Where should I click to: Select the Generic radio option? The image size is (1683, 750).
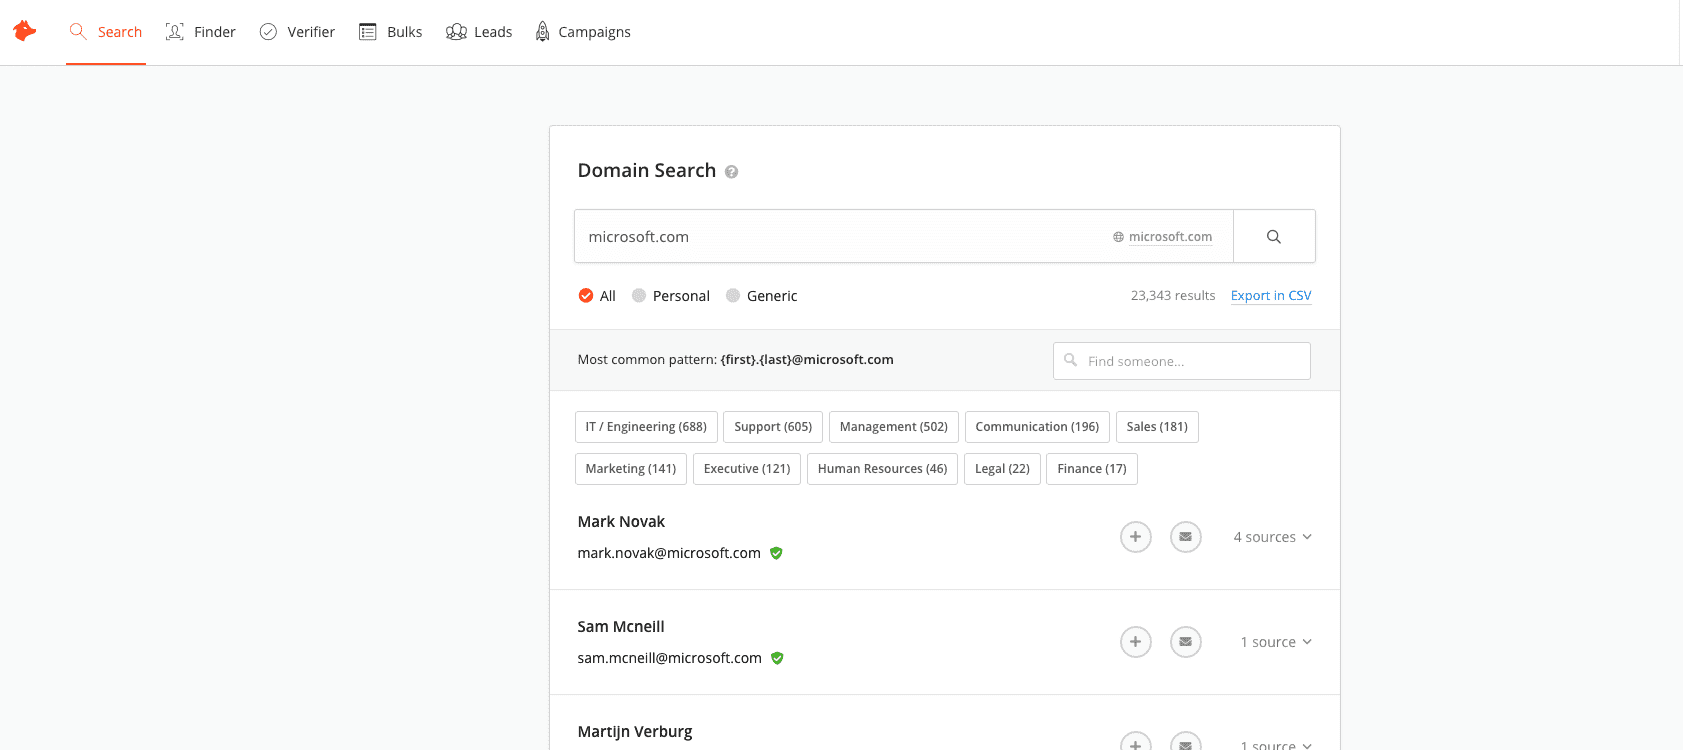click(x=762, y=296)
